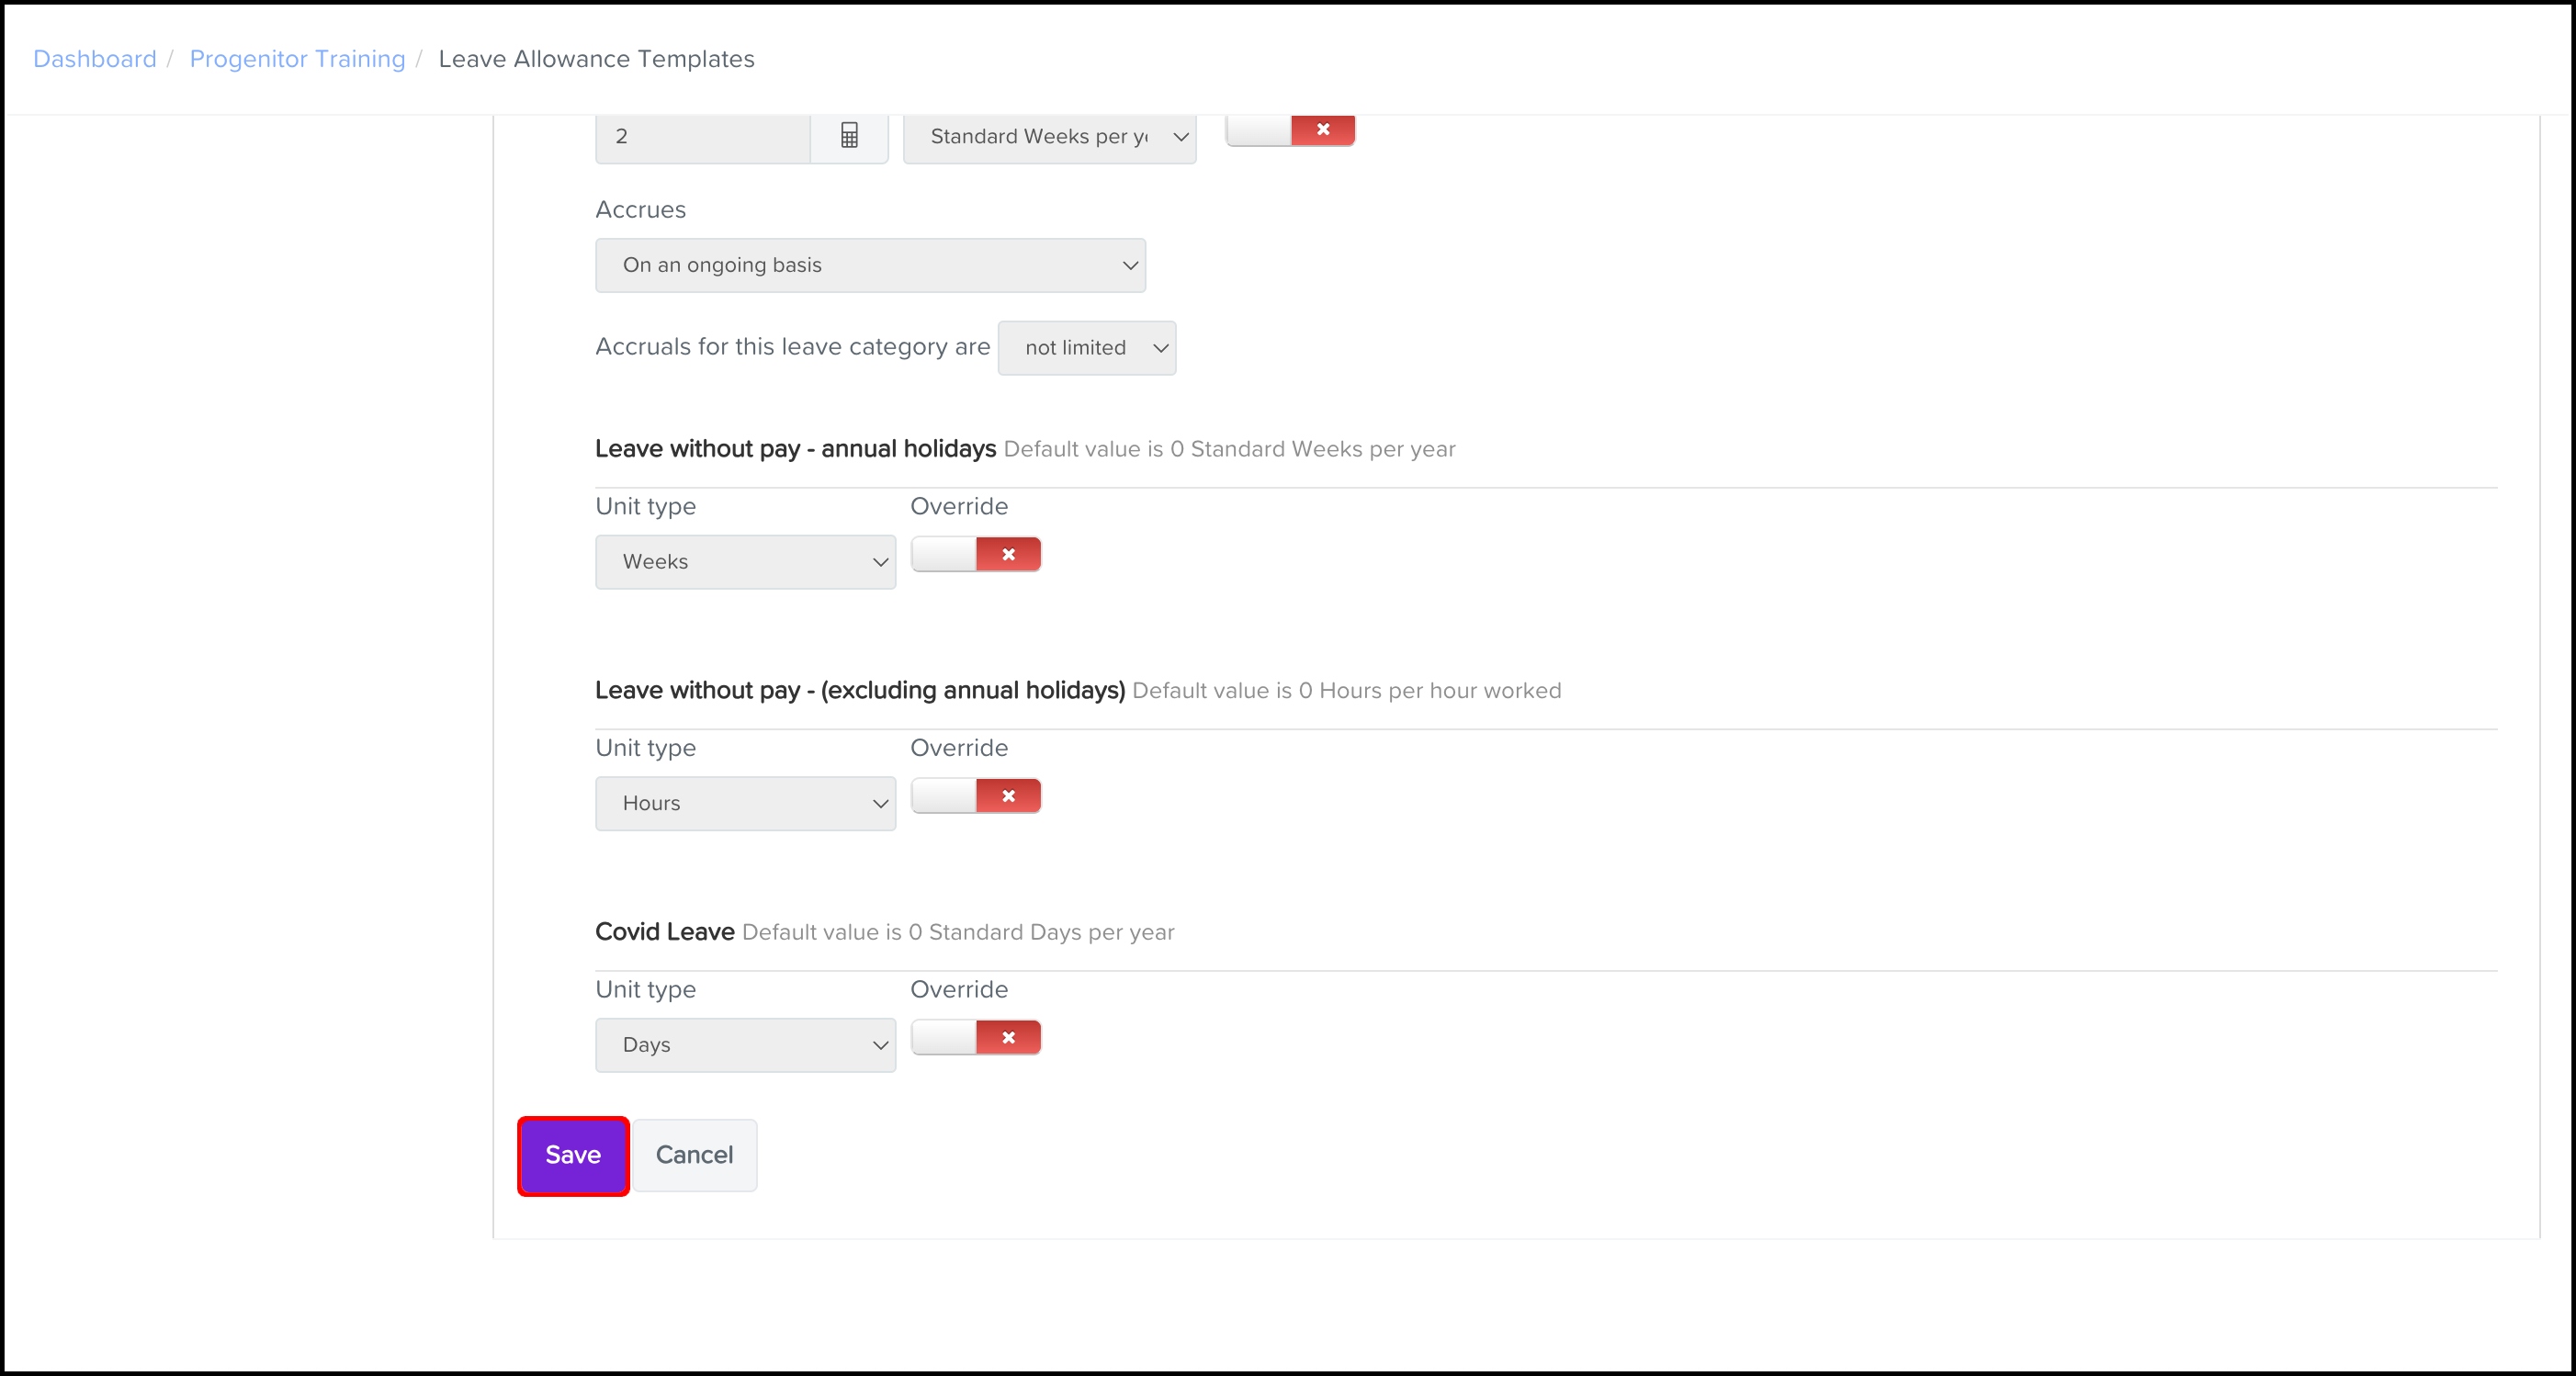Click the leave amount field showing 2
The image size is (2576, 1376).
(x=702, y=137)
